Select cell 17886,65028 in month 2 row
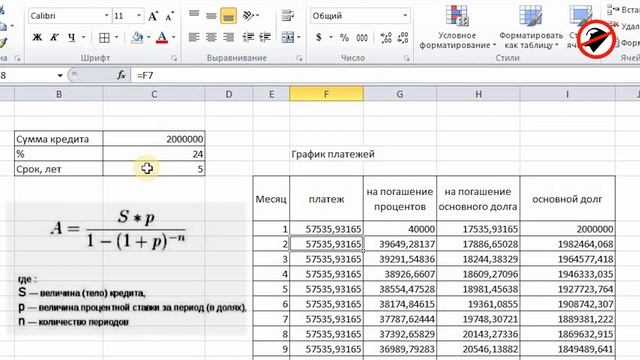The image size is (640, 360). tap(478, 244)
